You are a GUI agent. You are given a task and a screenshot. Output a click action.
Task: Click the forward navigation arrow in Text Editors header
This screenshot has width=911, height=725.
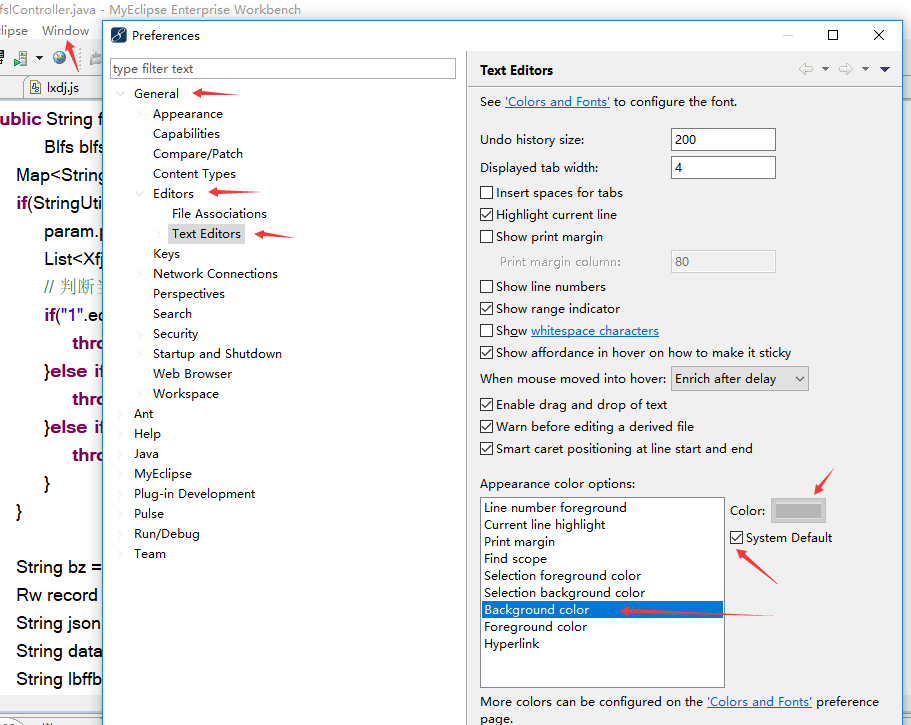click(846, 69)
